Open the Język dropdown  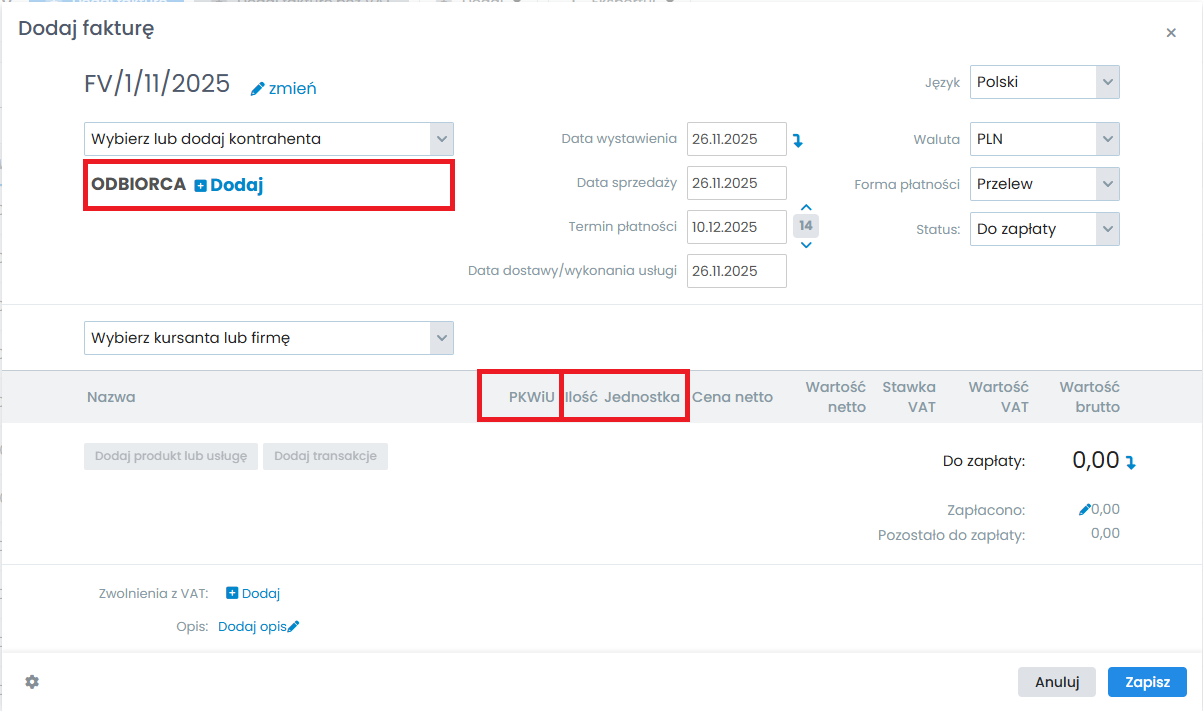click(x=1107, y=82)
